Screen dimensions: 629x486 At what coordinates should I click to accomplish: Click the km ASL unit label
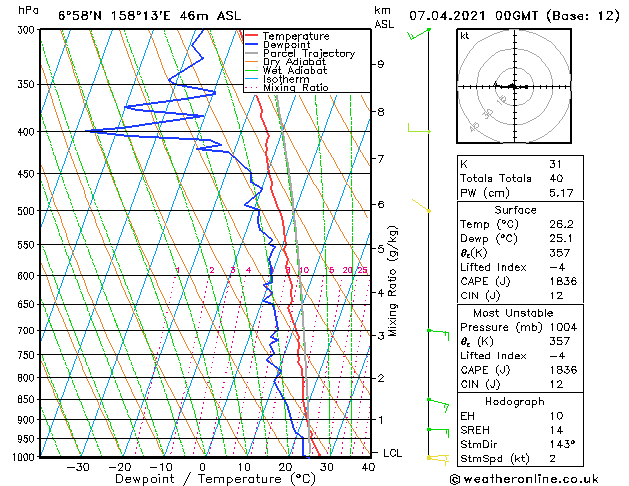(x=383, y=17)
